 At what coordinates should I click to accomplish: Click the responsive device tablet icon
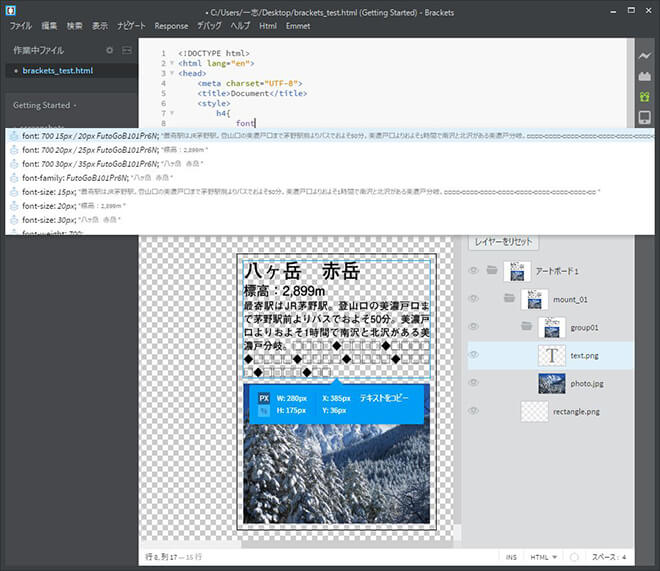(x=644, y=117)
